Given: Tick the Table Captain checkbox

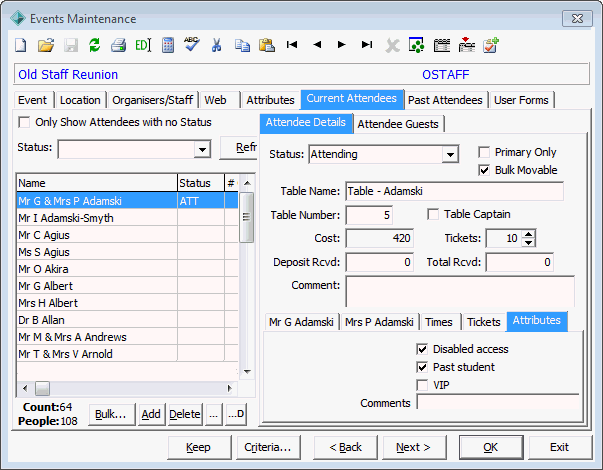Looking at the screenshot, I should 433,214.
